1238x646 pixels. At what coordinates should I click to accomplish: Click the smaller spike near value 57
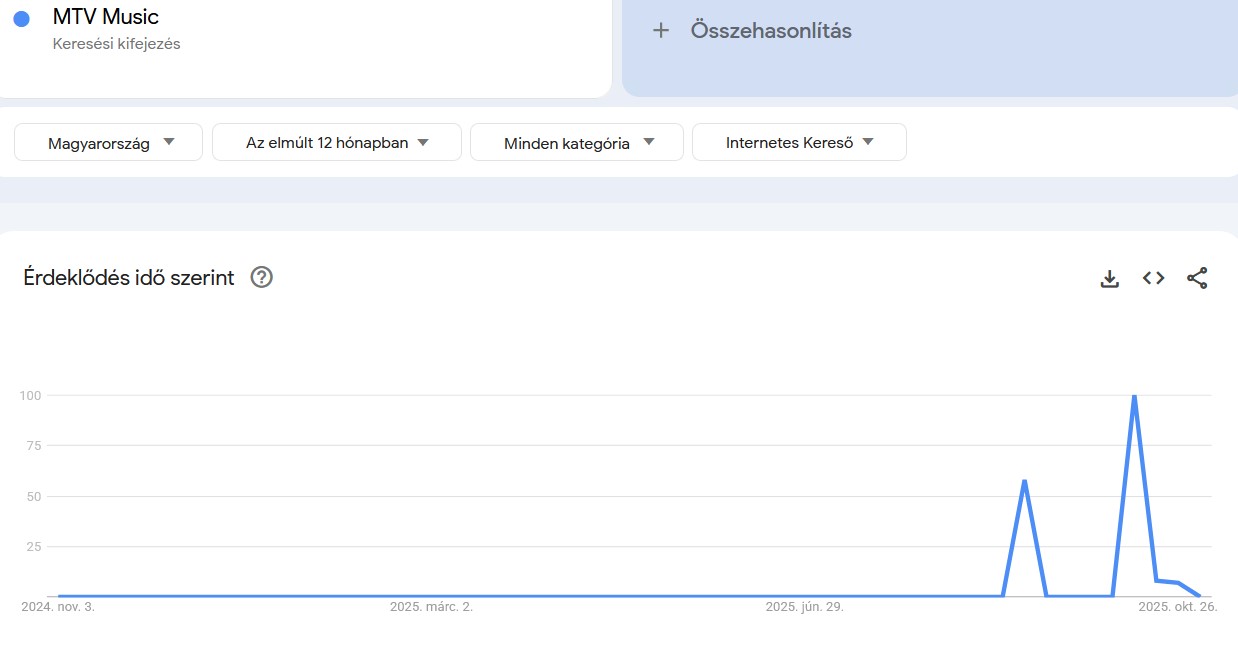1023,482
